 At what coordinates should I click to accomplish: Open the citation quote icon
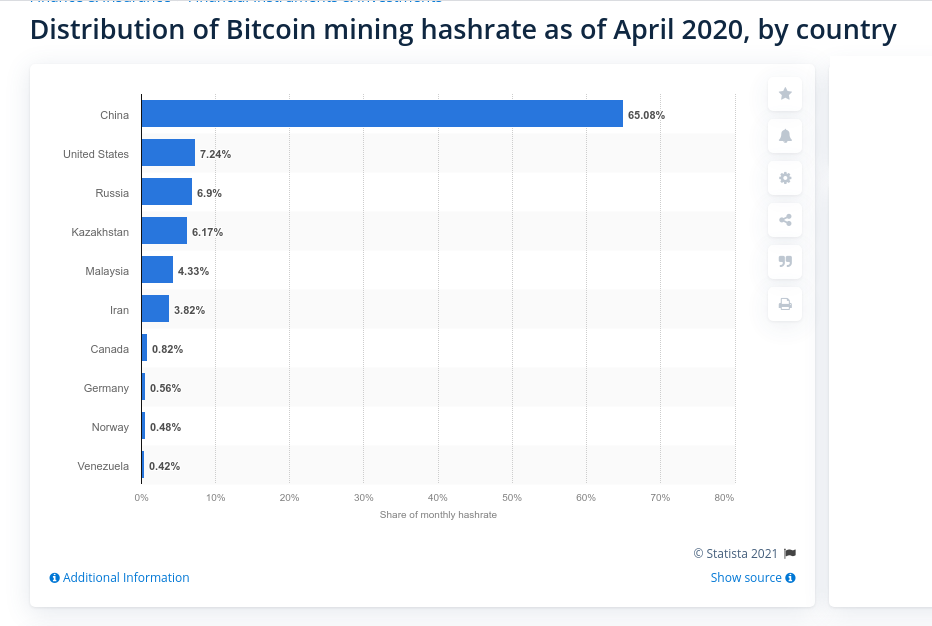784,262
